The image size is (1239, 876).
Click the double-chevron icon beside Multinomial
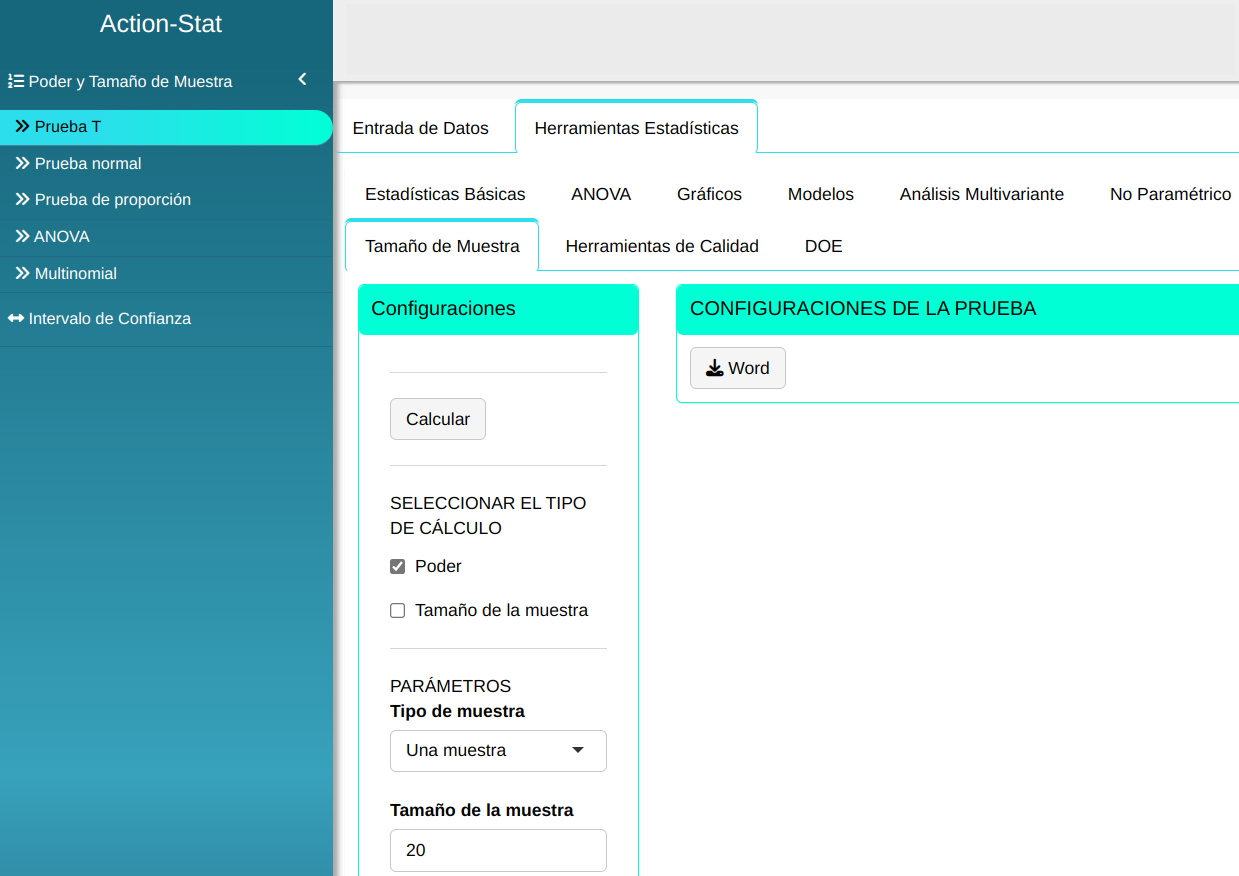point(22,273)
